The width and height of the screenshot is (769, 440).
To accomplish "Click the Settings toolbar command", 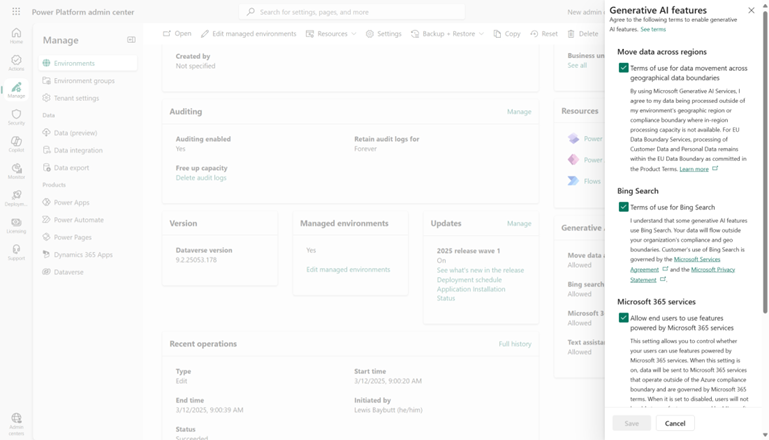I will point(384,33).
